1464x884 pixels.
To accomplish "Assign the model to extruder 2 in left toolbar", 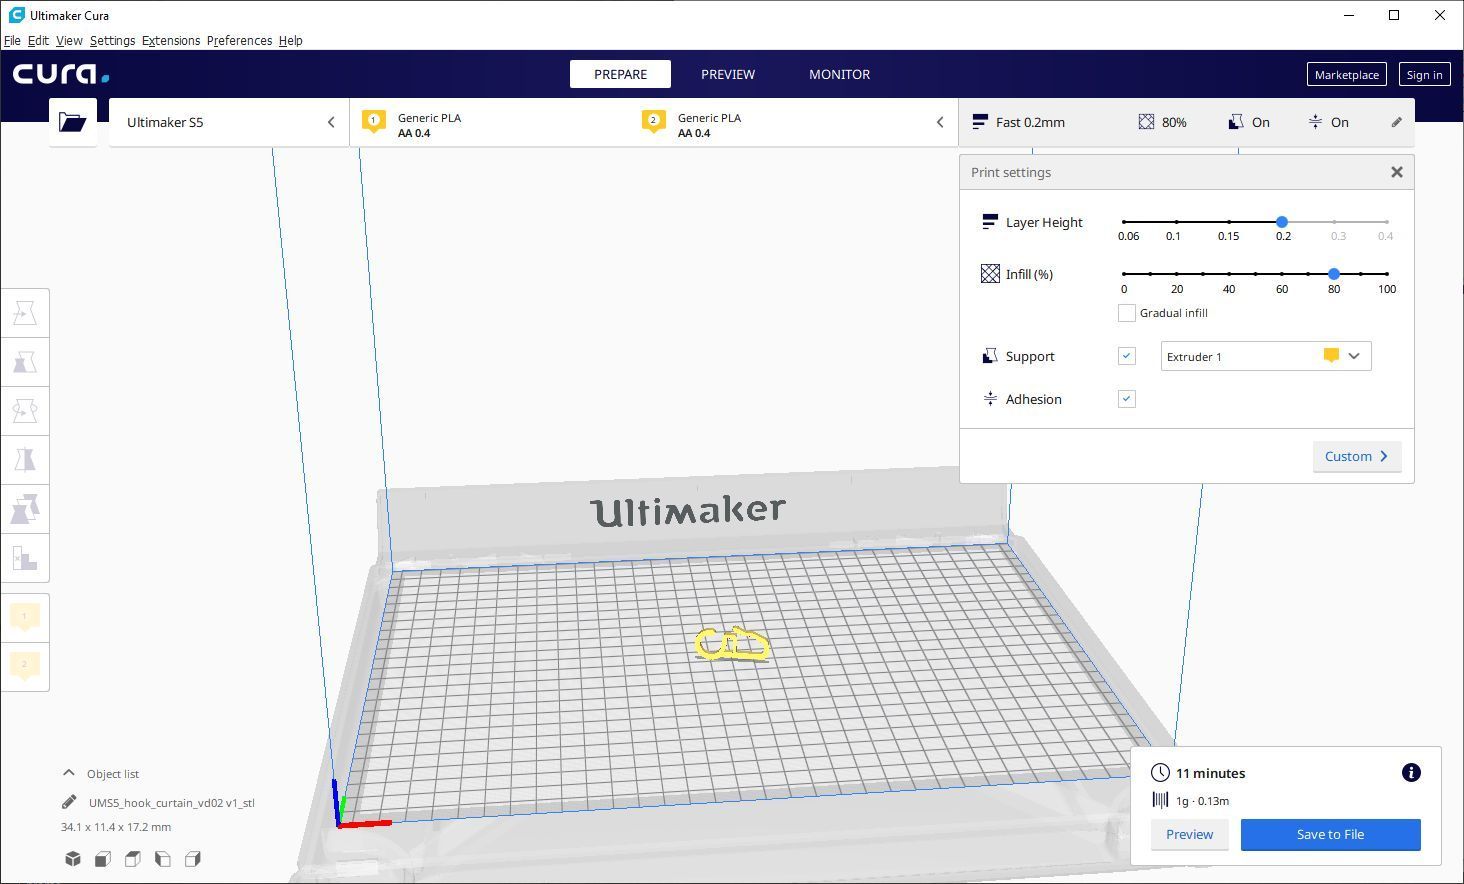I will click(25, 665).
